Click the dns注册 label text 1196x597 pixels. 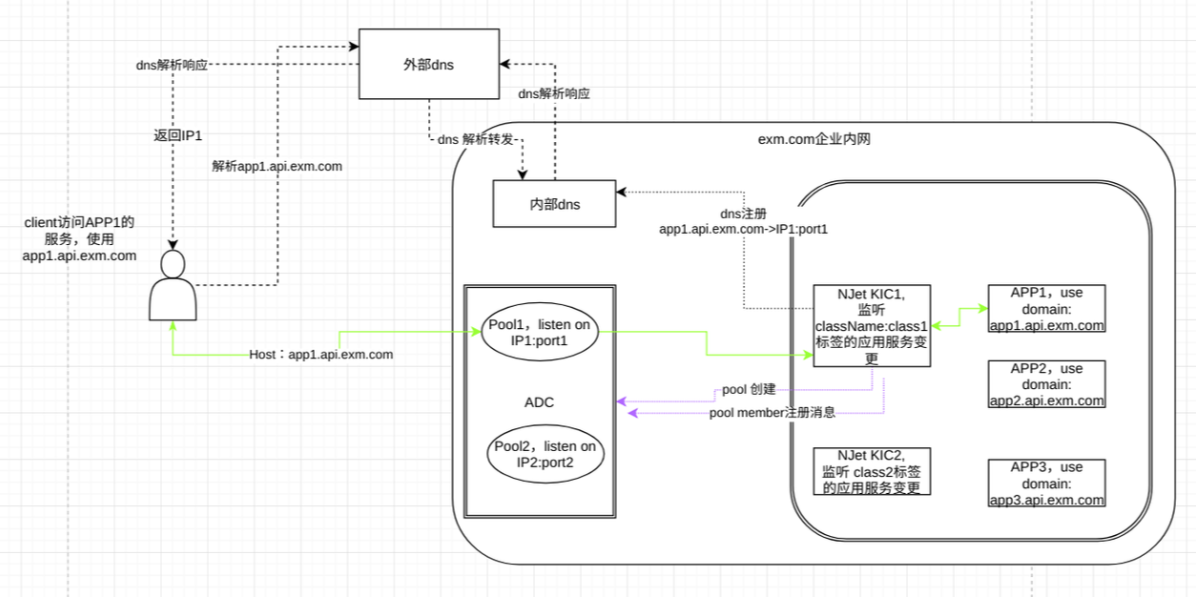[x=743, y=214]
